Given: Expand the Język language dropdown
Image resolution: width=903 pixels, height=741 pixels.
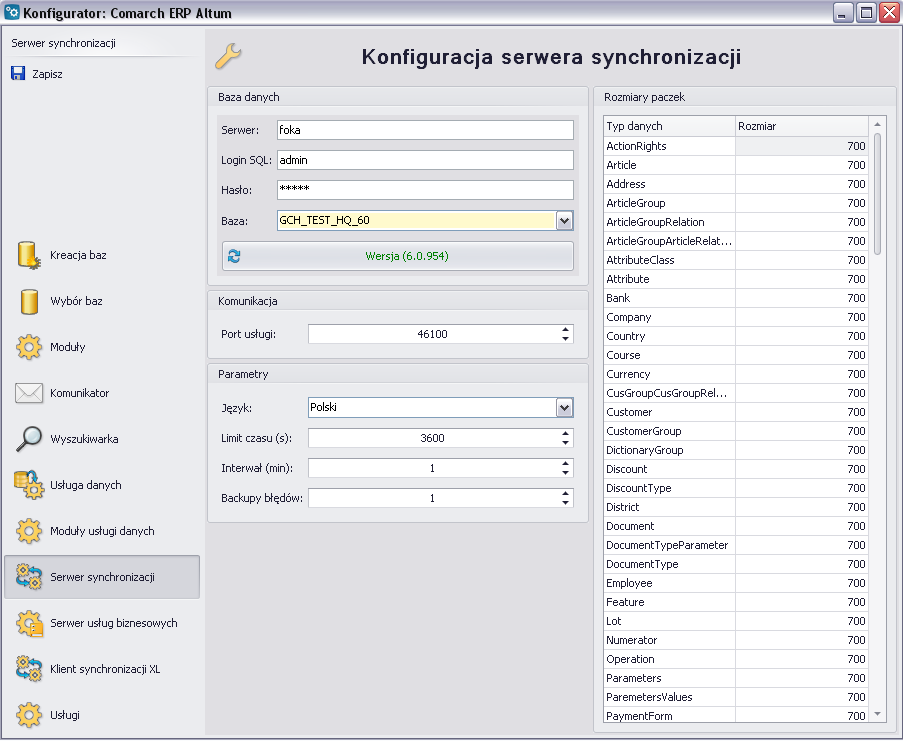Looking at the screenshot, I should 564,408.
